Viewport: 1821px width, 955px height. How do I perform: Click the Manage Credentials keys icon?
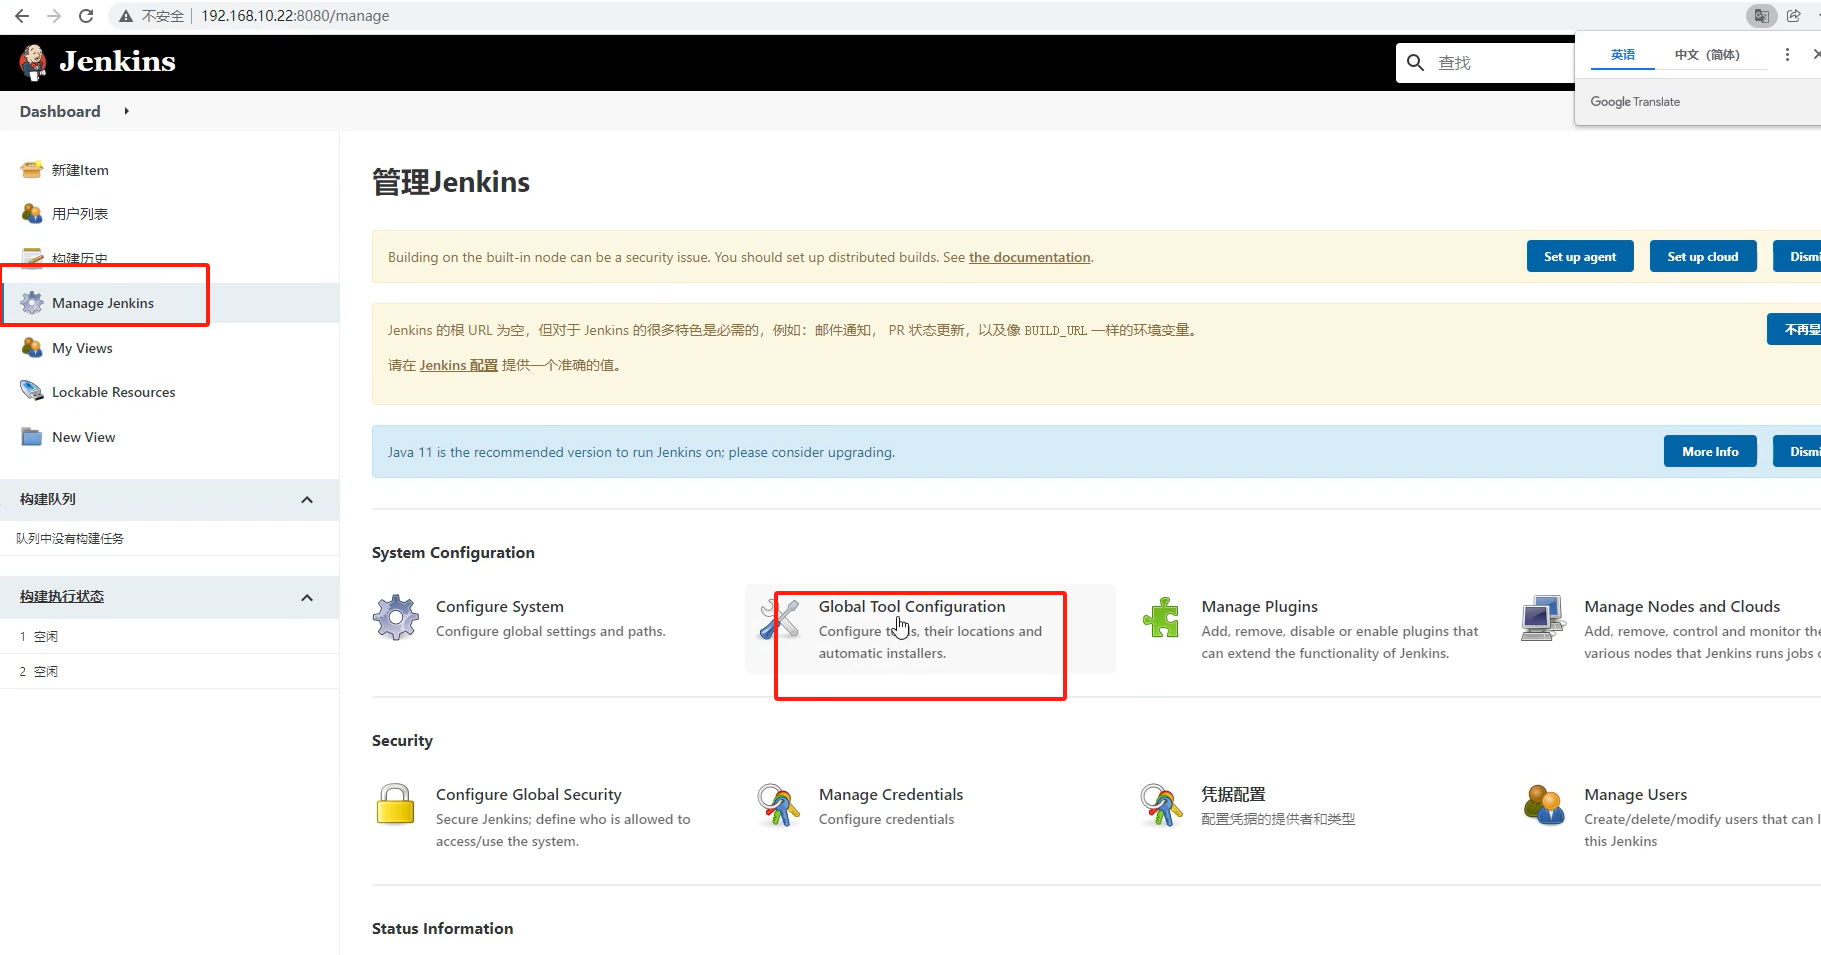[779, 805]
